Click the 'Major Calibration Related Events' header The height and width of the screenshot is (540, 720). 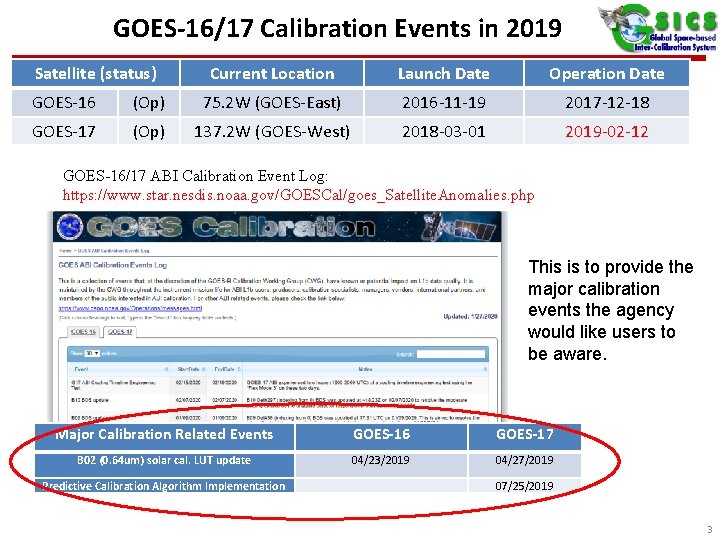coord(164,435)
